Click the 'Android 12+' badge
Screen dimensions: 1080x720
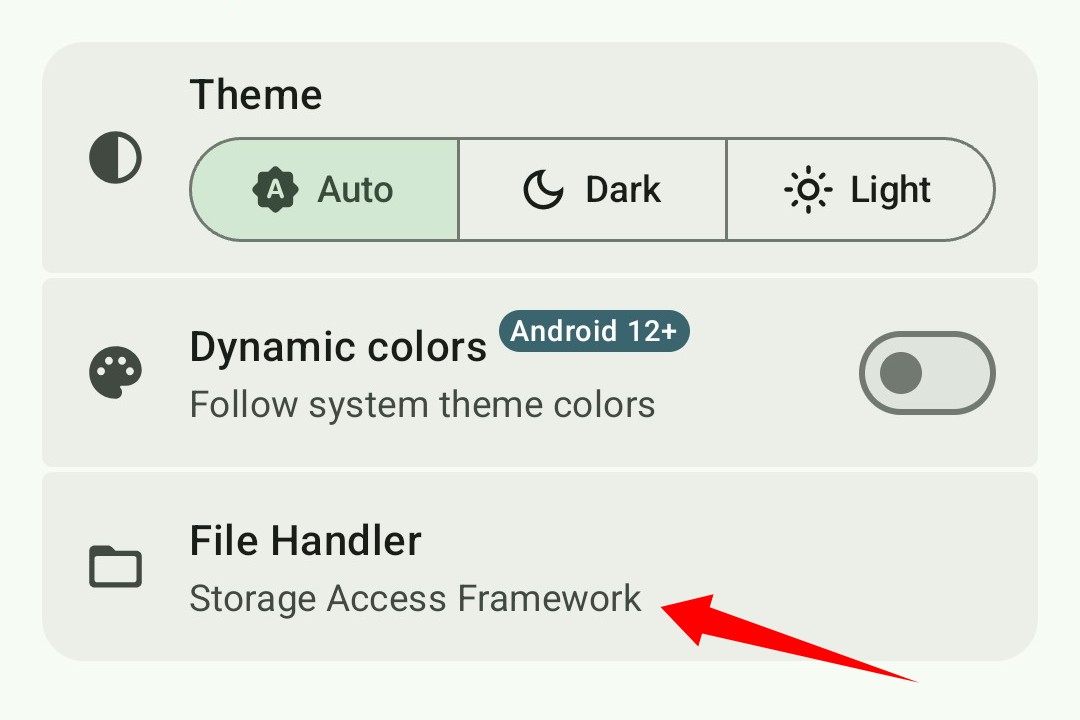point(594,331)
